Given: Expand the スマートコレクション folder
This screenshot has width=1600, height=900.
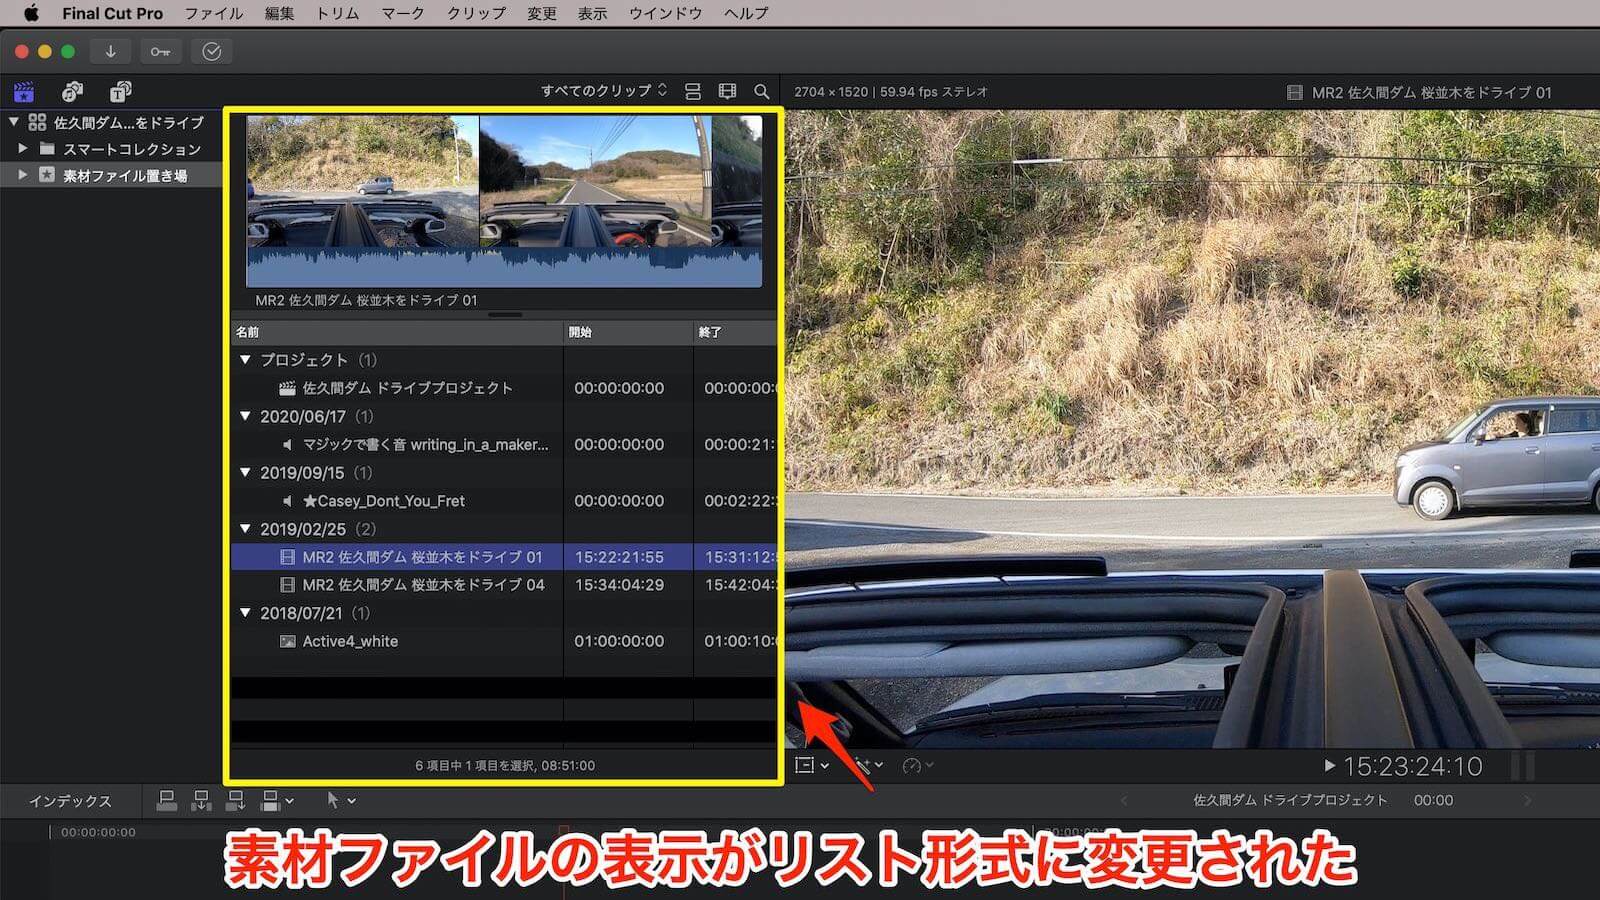Looking at the screenshot, I should click(x=23, y=148).
